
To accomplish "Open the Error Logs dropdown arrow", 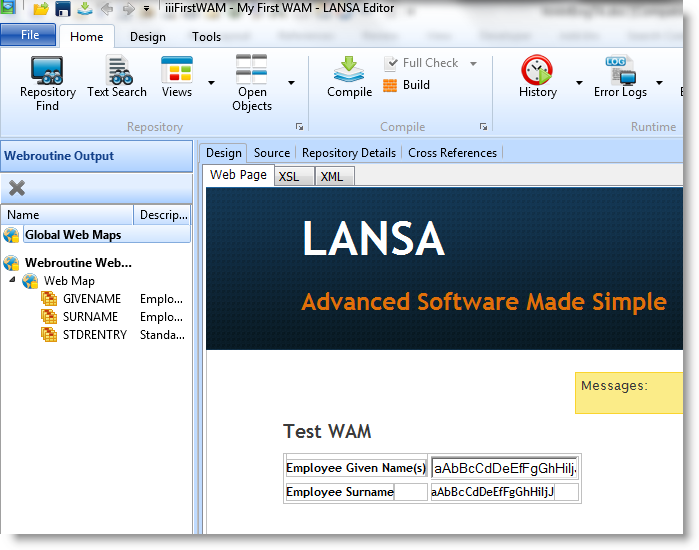I will coord(659,82).
